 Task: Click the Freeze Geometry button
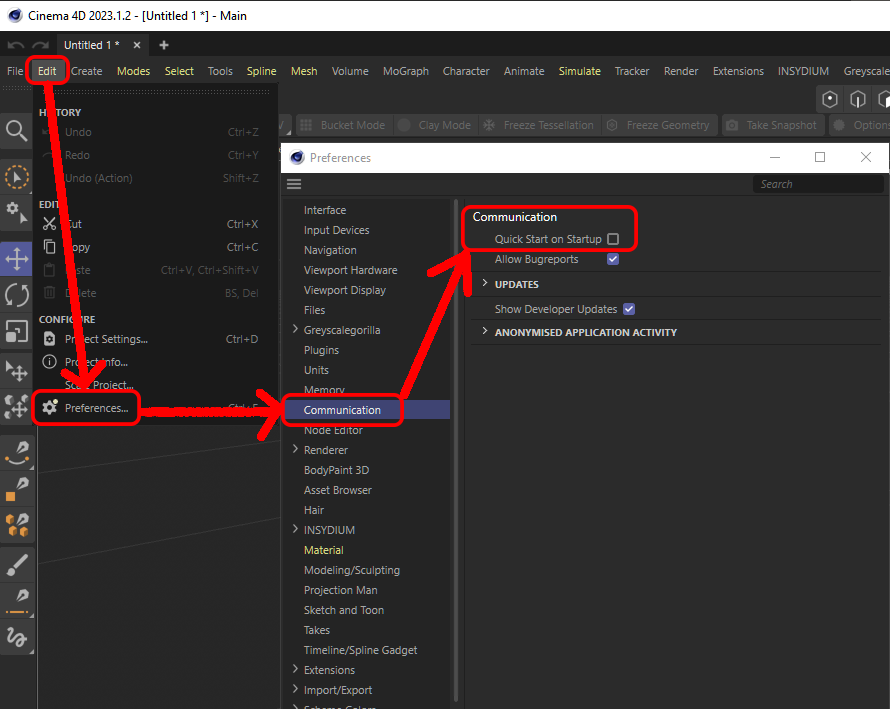point(658,125)
